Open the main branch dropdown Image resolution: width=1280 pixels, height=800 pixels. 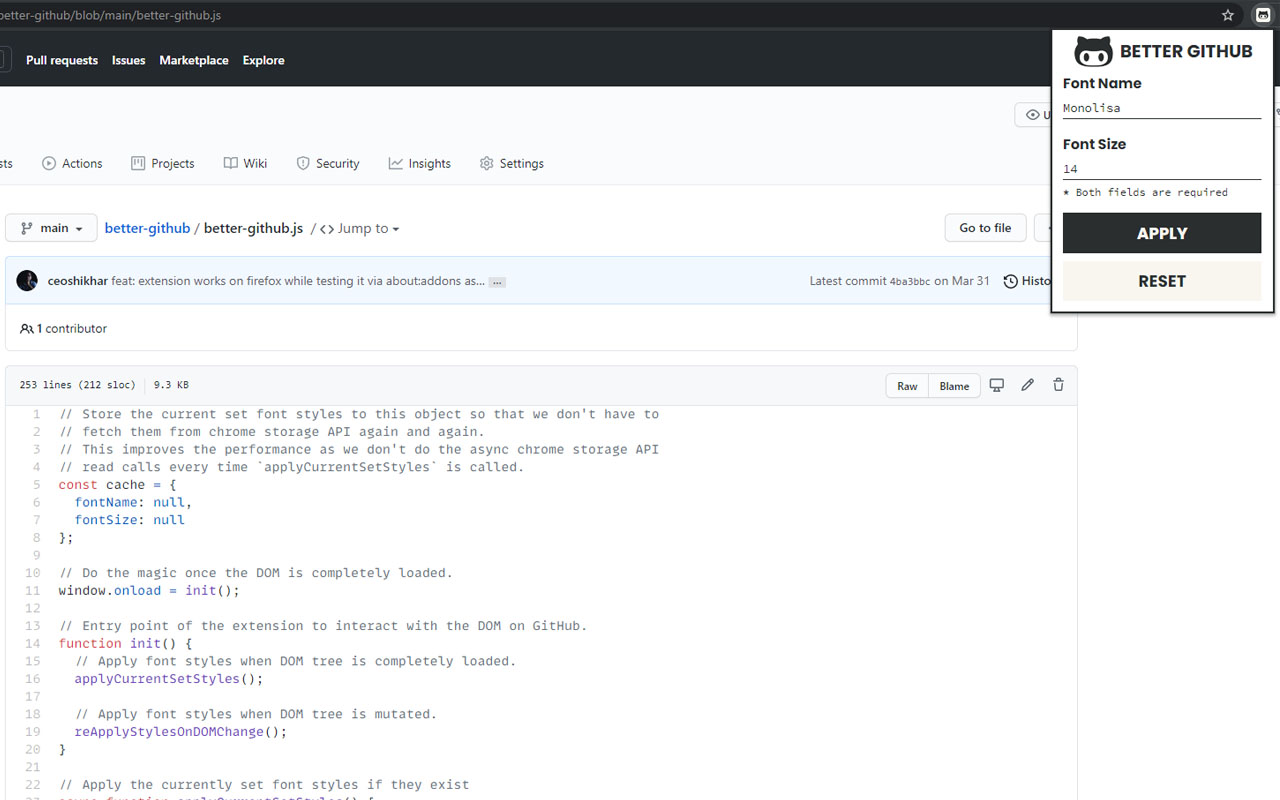50,228
